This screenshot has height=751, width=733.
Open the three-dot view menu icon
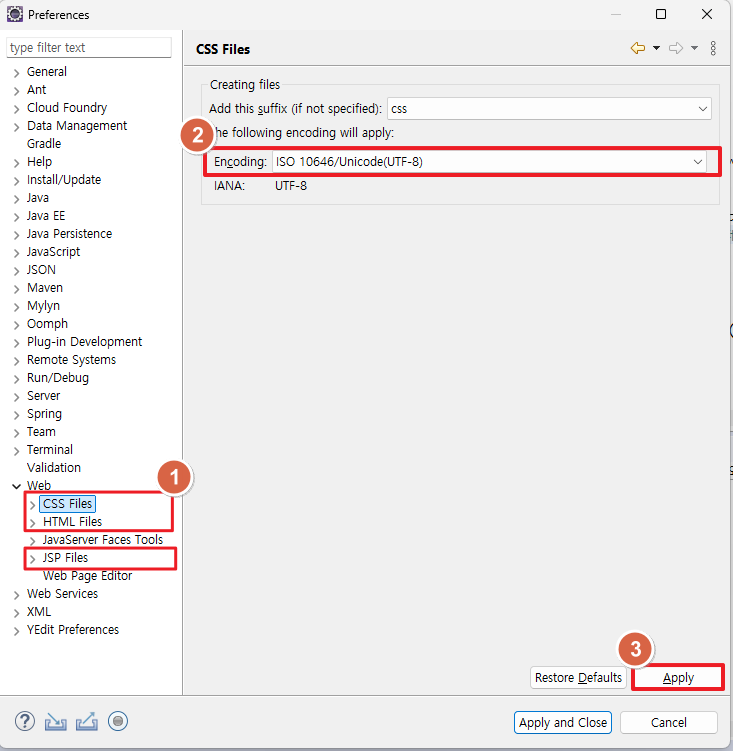tap(713, 48)
